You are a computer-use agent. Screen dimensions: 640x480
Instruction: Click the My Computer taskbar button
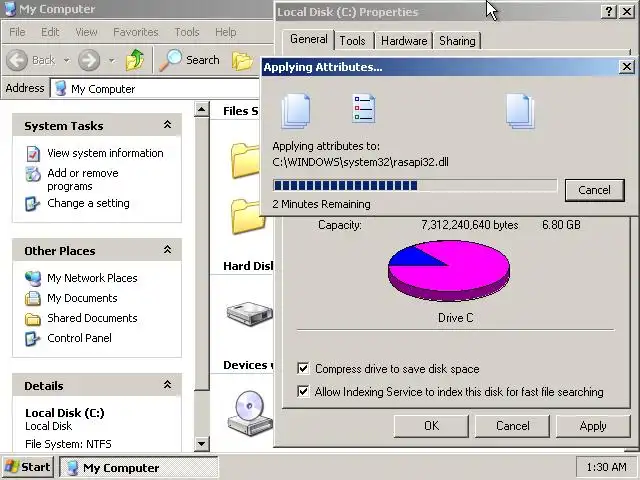(x=139, y=467)
